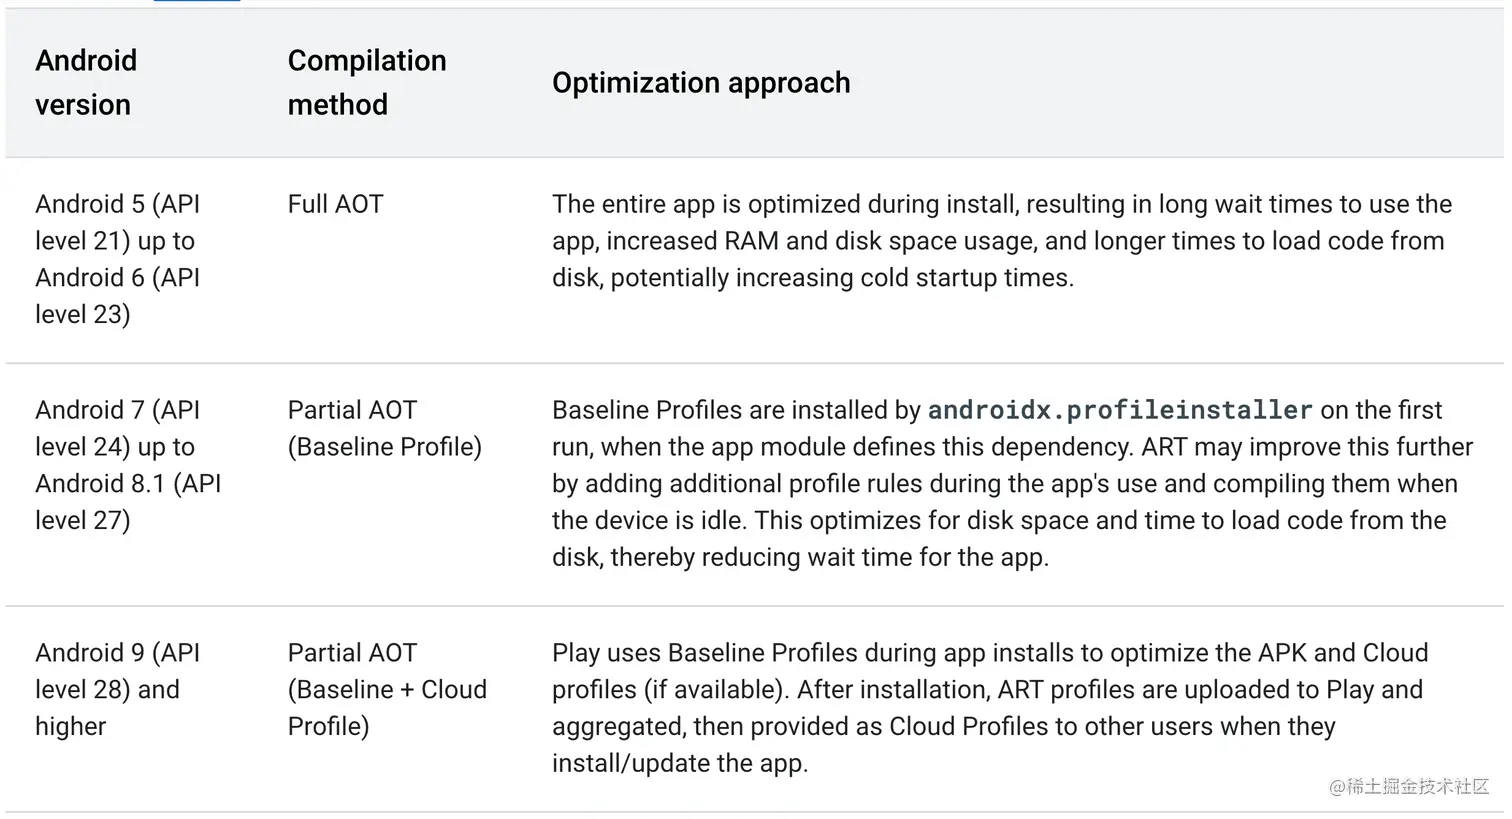Select the 'Android 5 (API level 21)' version cell
The image size is (1512, 819).
pyautogui.click(x=118, y=259)
